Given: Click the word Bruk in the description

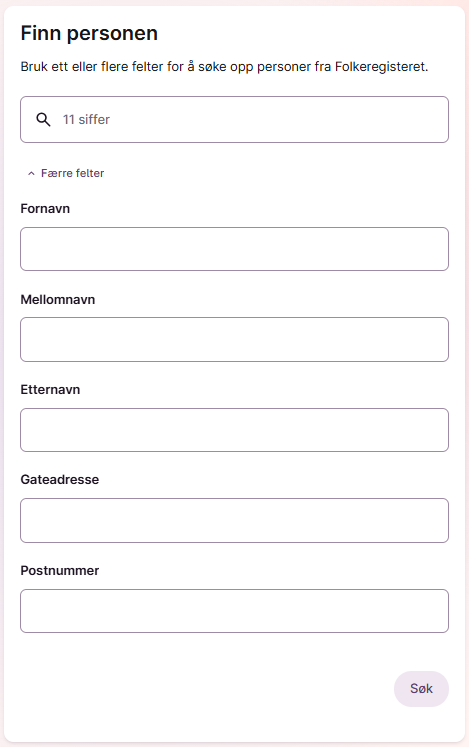Looking at the screenshot, I should point(34,67).
